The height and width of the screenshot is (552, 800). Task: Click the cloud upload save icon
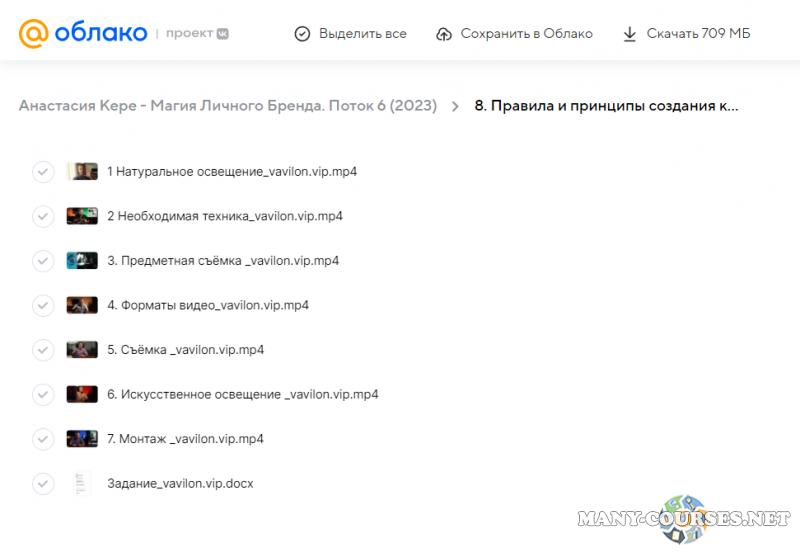click(444, 34)
